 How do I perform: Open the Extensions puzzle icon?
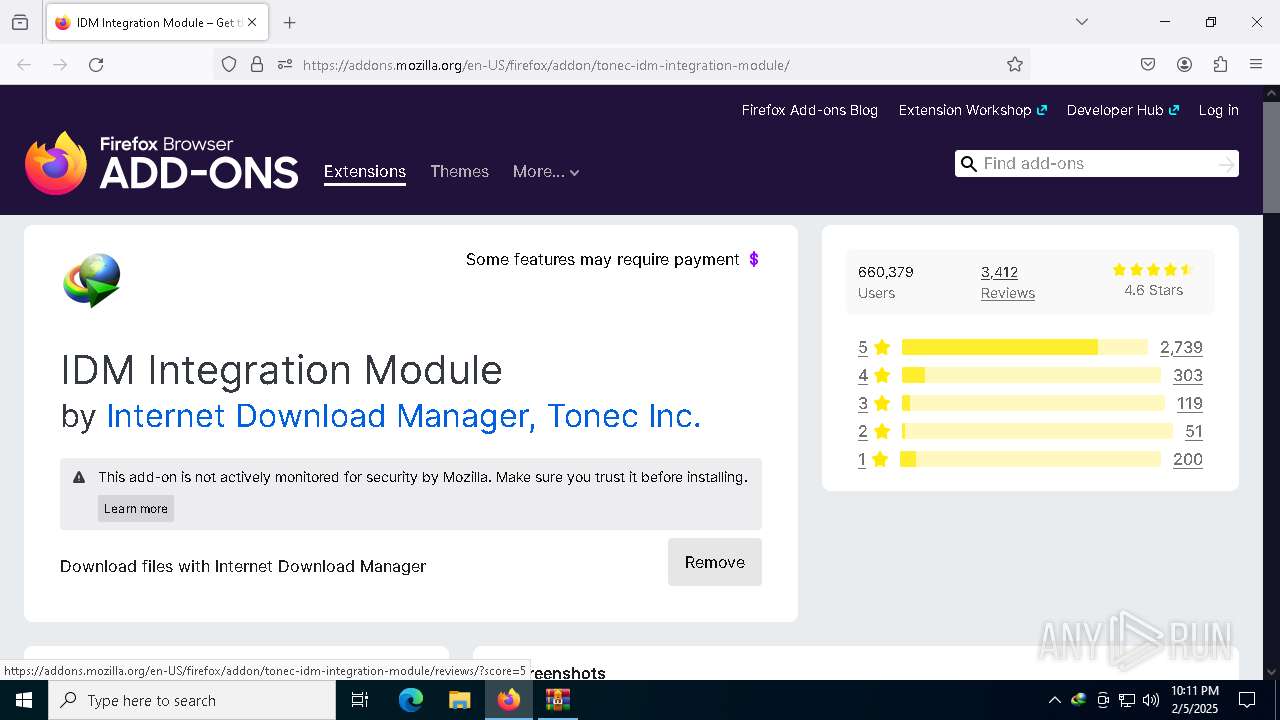pyautogui.click(x=1220, y=65)
